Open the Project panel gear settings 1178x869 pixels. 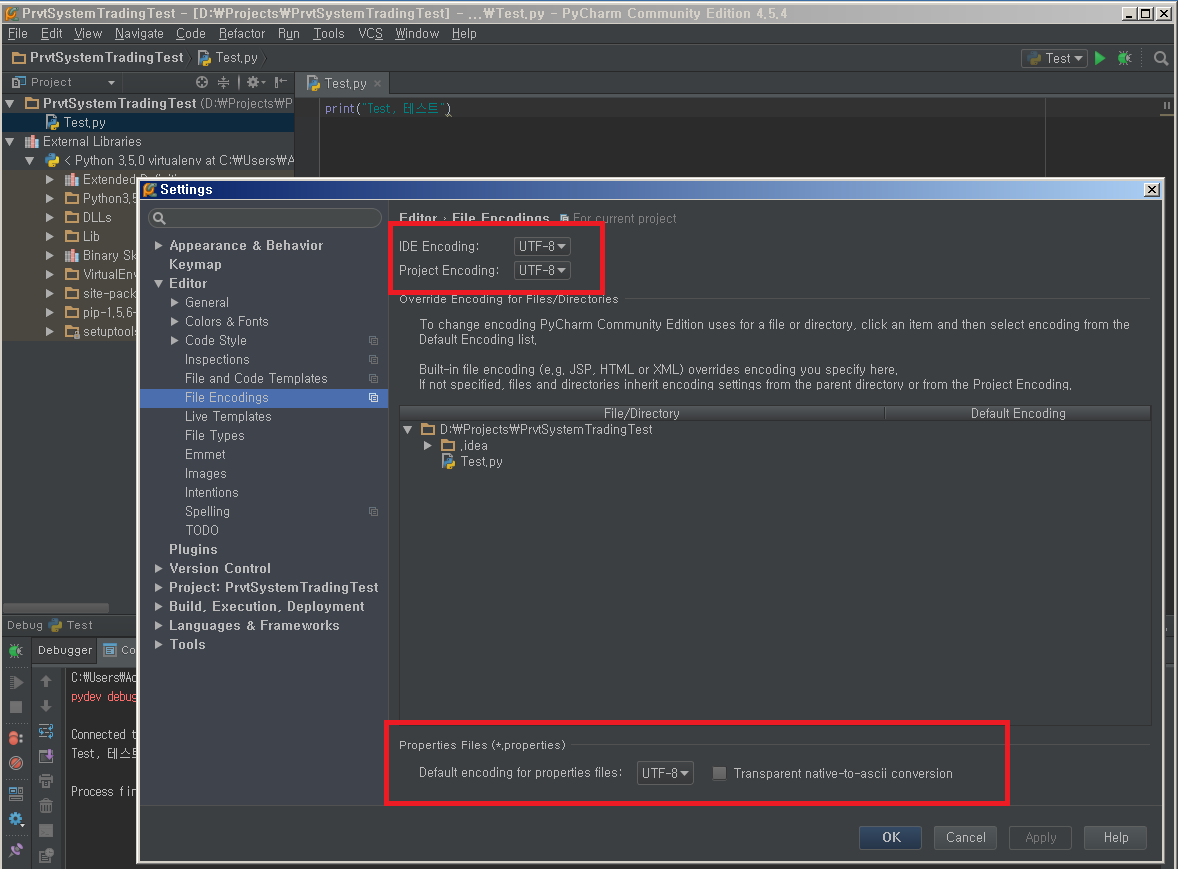coord(255,82)
